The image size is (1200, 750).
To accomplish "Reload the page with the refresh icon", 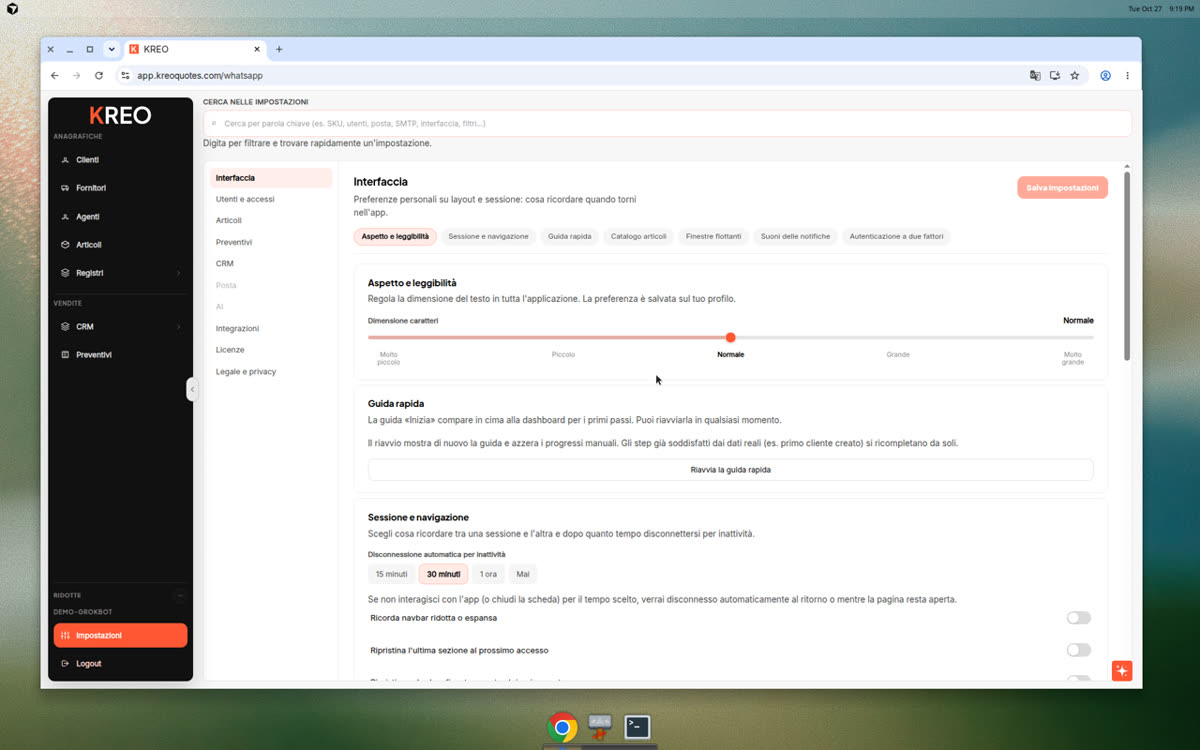I will [x=99, y=75].
